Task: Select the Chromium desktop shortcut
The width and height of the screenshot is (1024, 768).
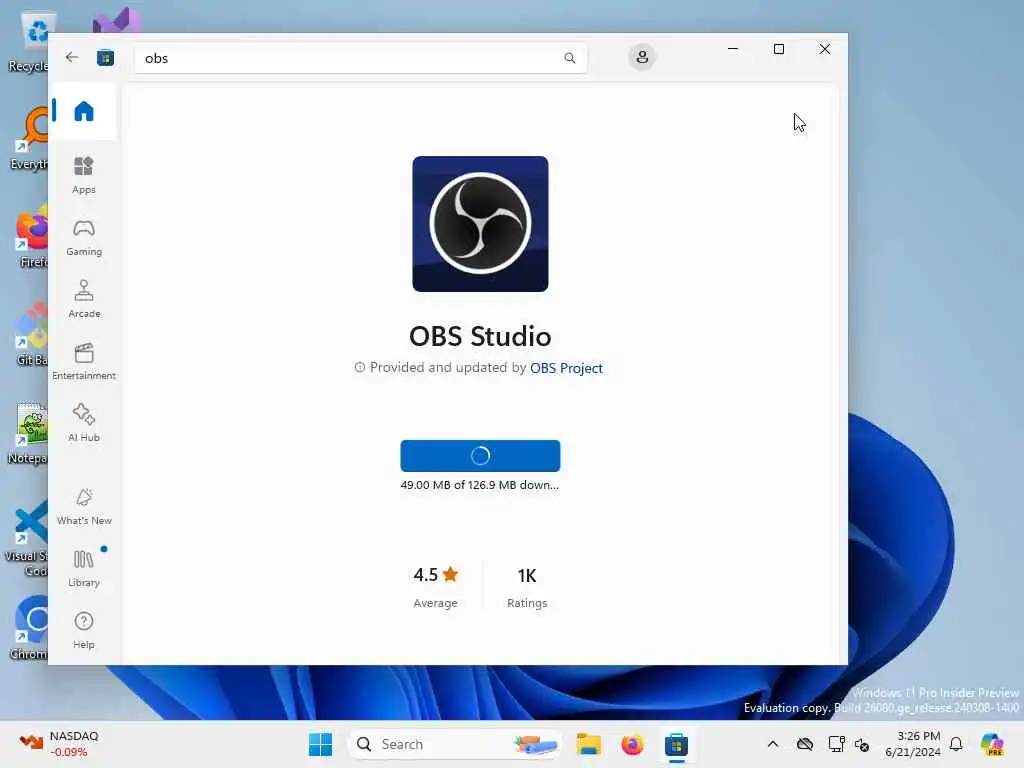Action: (x=29, y=628)
